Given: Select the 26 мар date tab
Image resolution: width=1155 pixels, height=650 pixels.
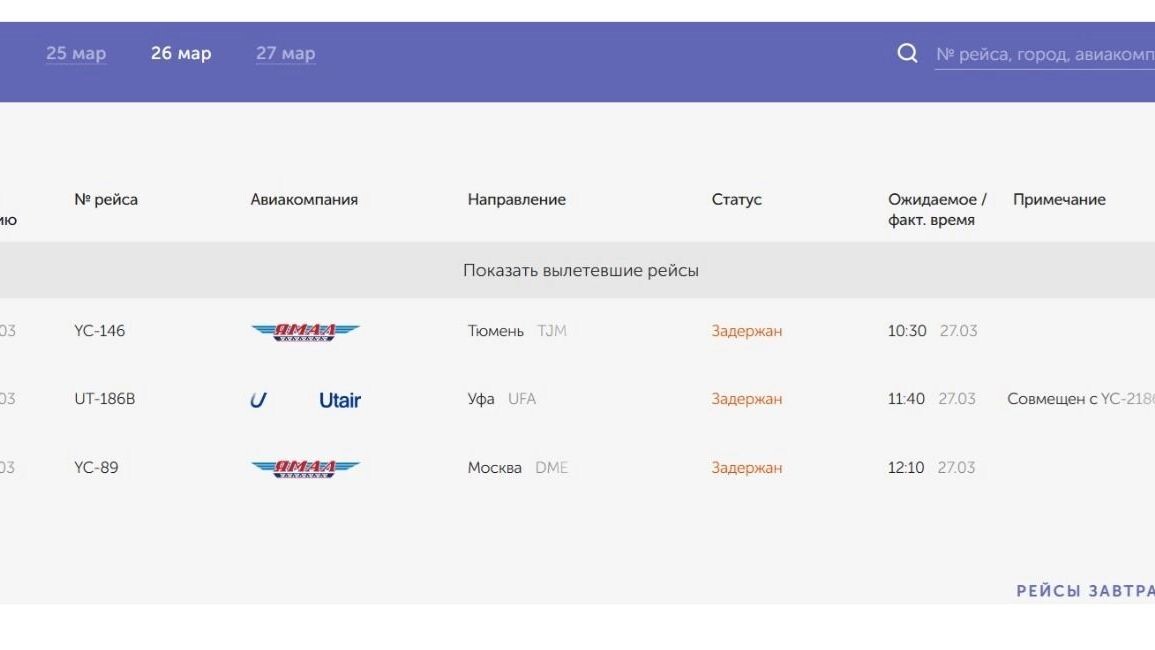Looking at the screenshot, I should (x=181, y=54).
